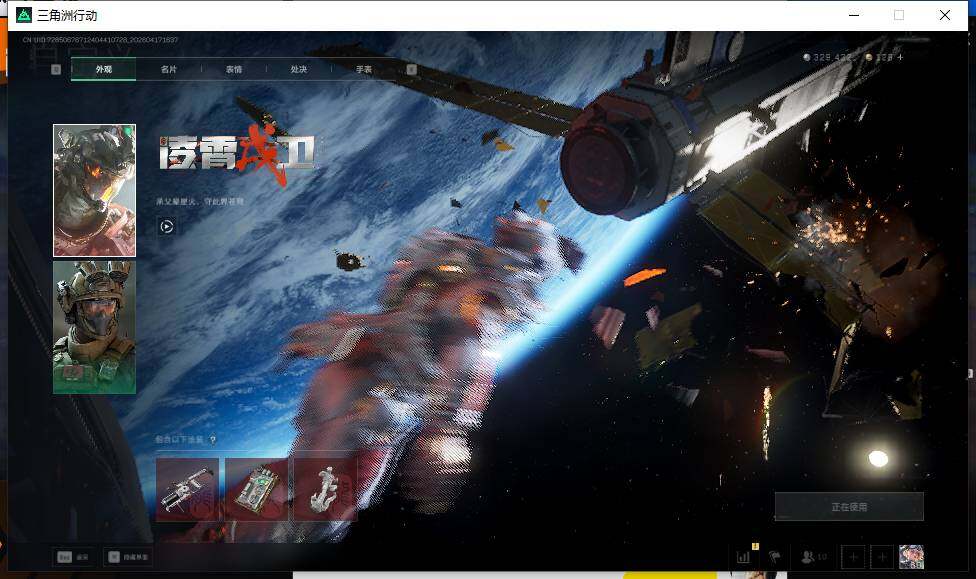The height and width of the screenshot is (579, 976).
Task: Select the red mecha skin thumbnail
Action: click(x=94, y=190)
